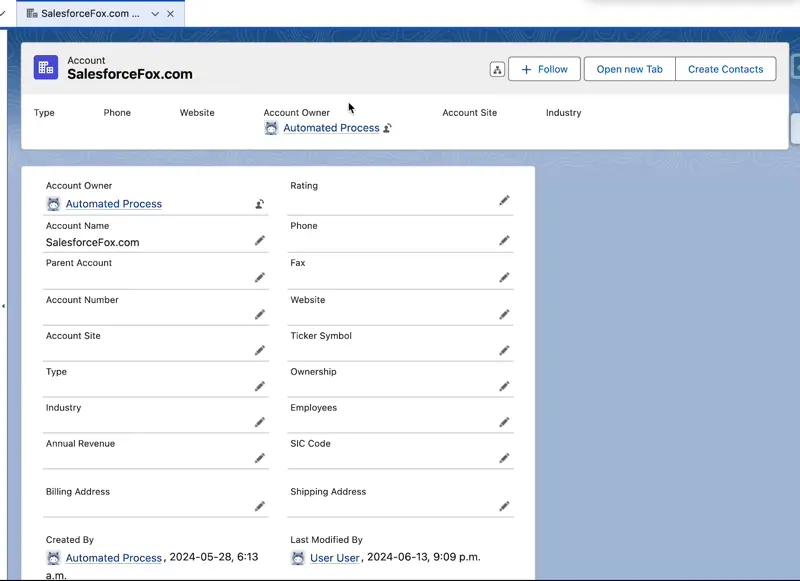Change owner icon in highlights panel
800x581 pixels.
pos(388,128)
